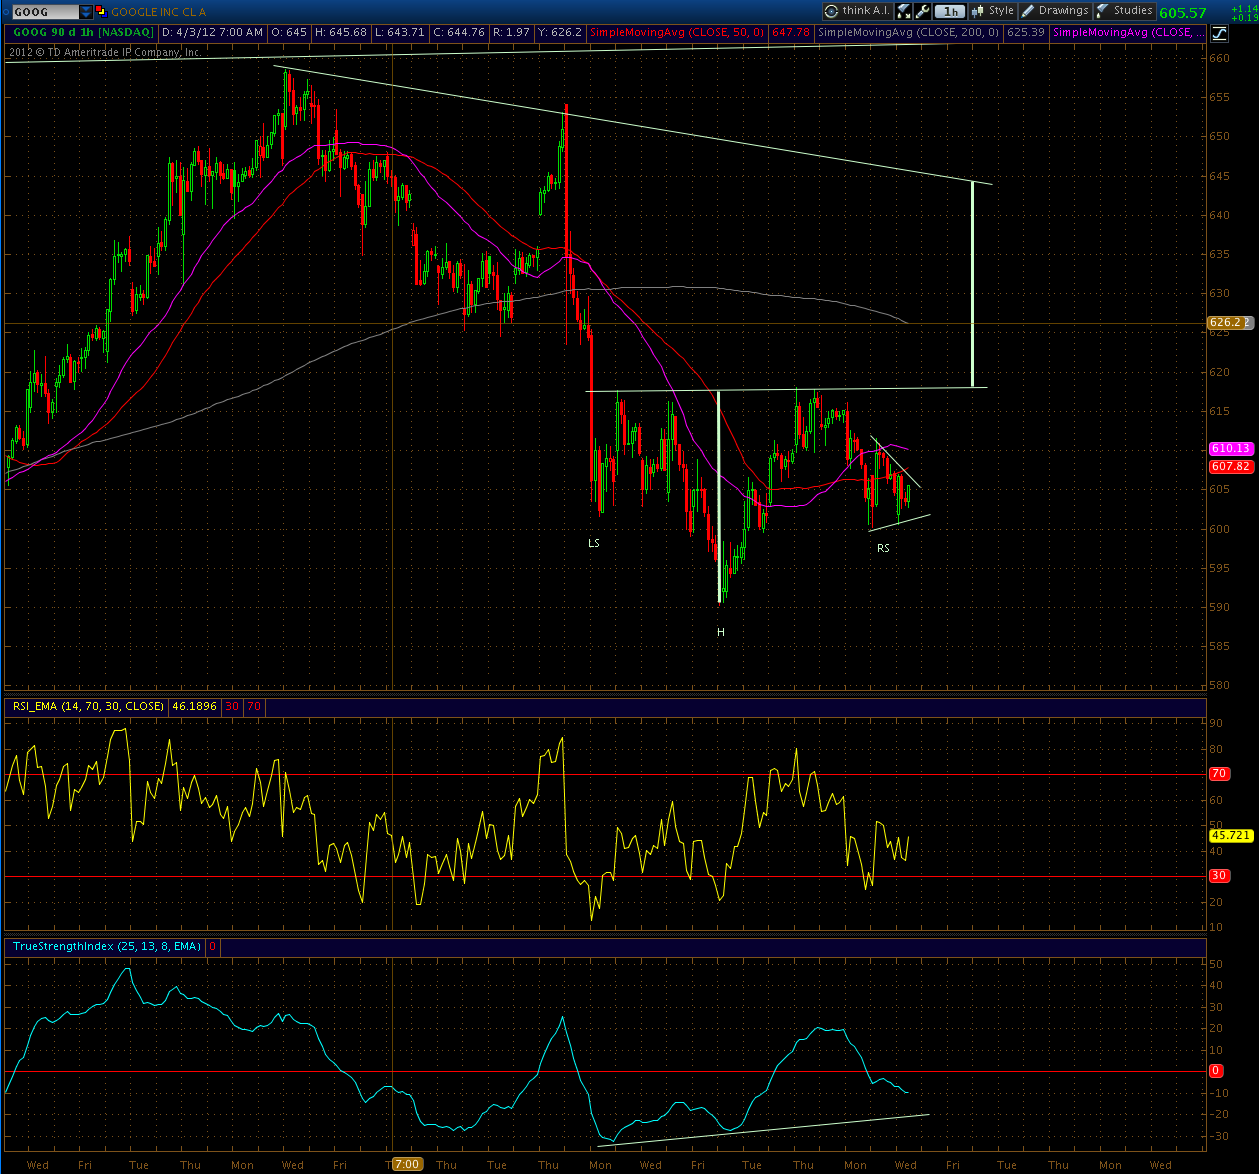Click the 'GOOG 90 d 1h [NASDAQ]' status label

point(83,33)
